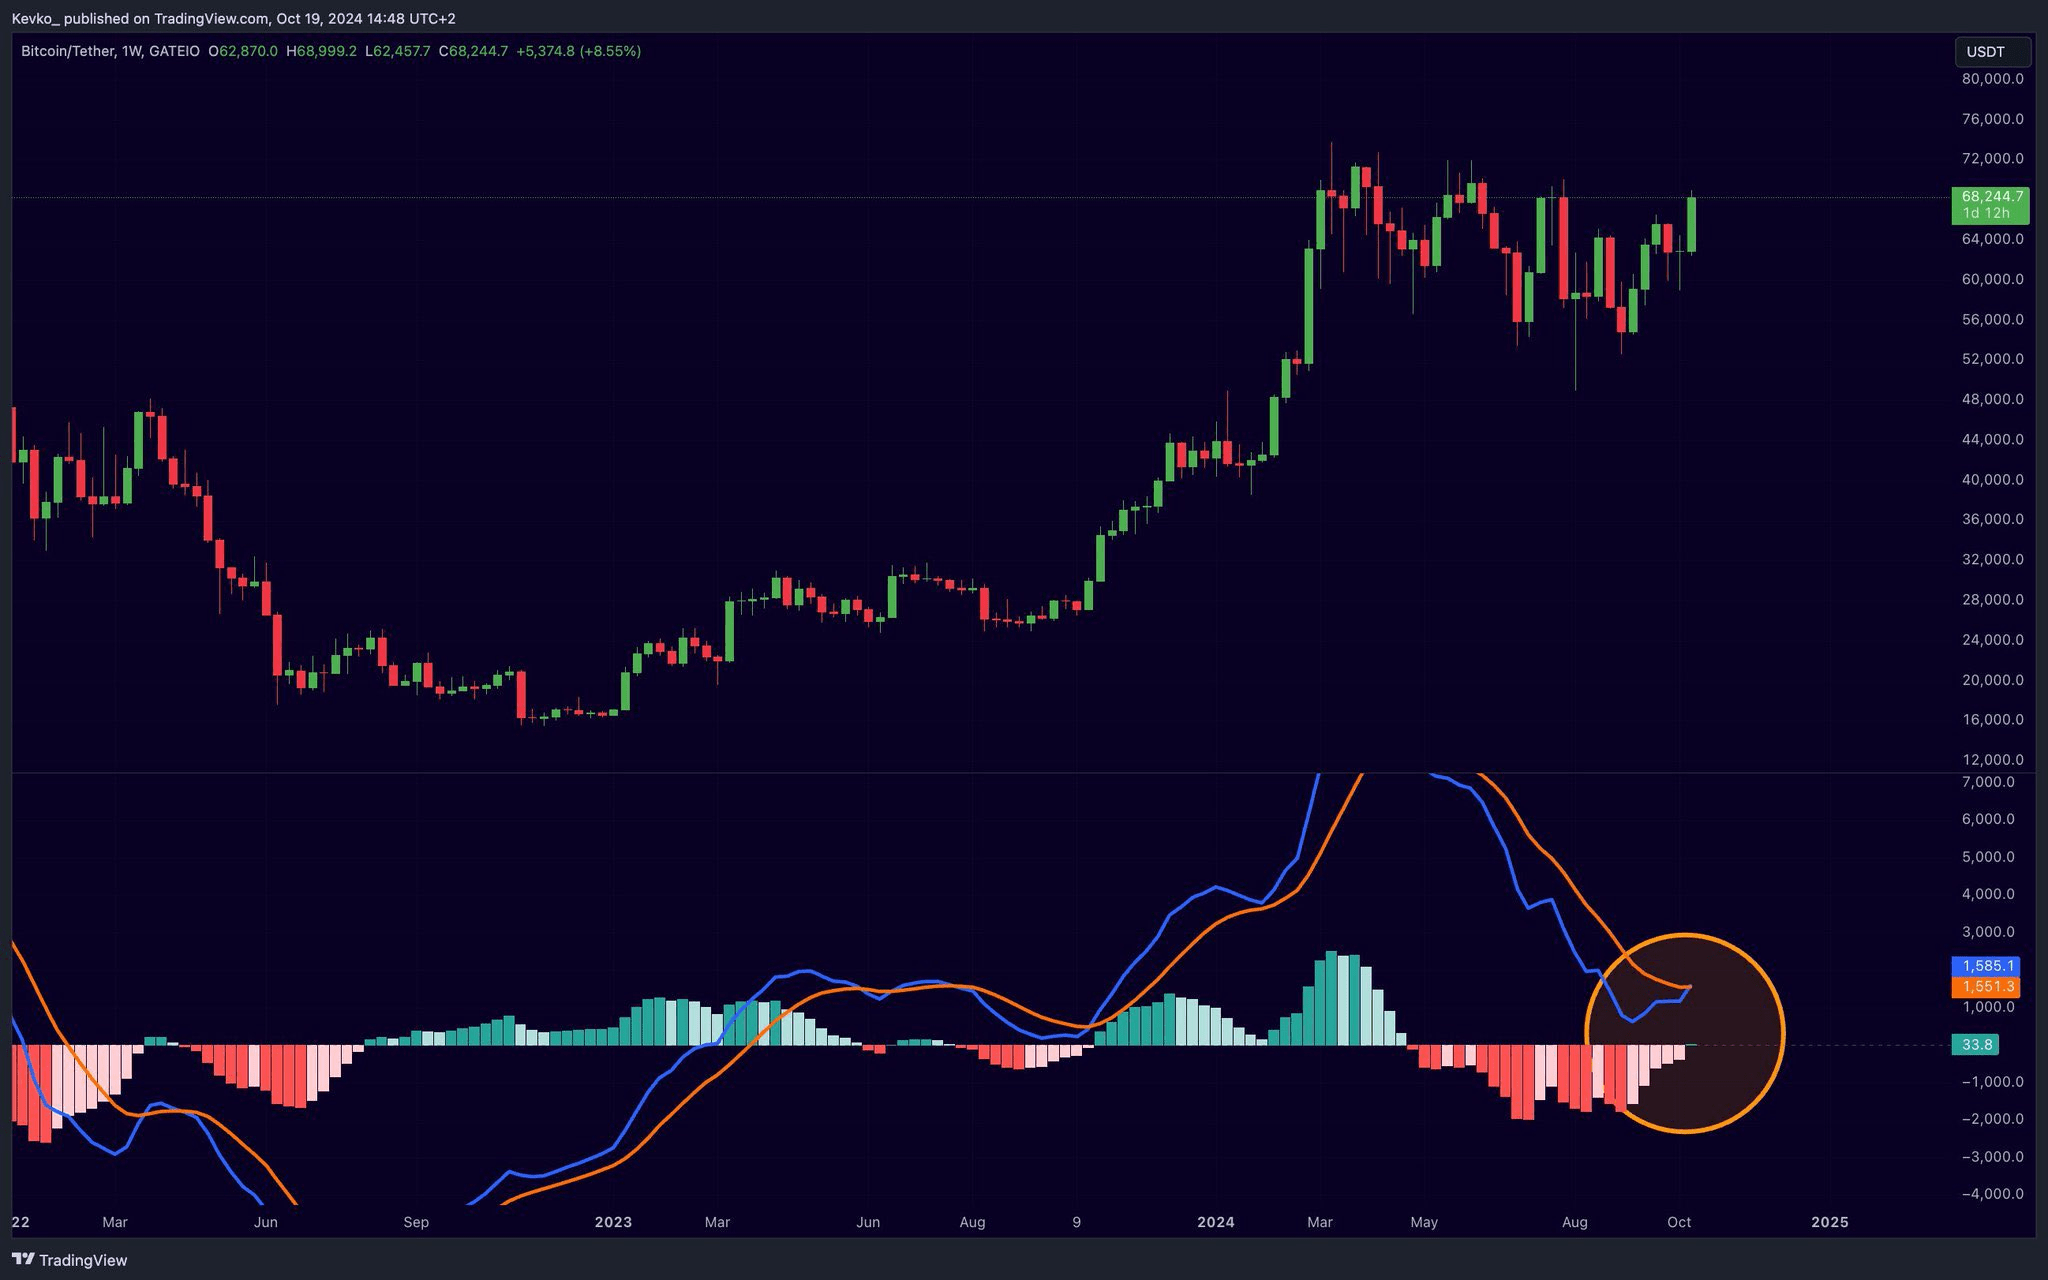Click the 2023 label on time axis
Screen dimensions: 2048x1280
[x=613, y=1222]
